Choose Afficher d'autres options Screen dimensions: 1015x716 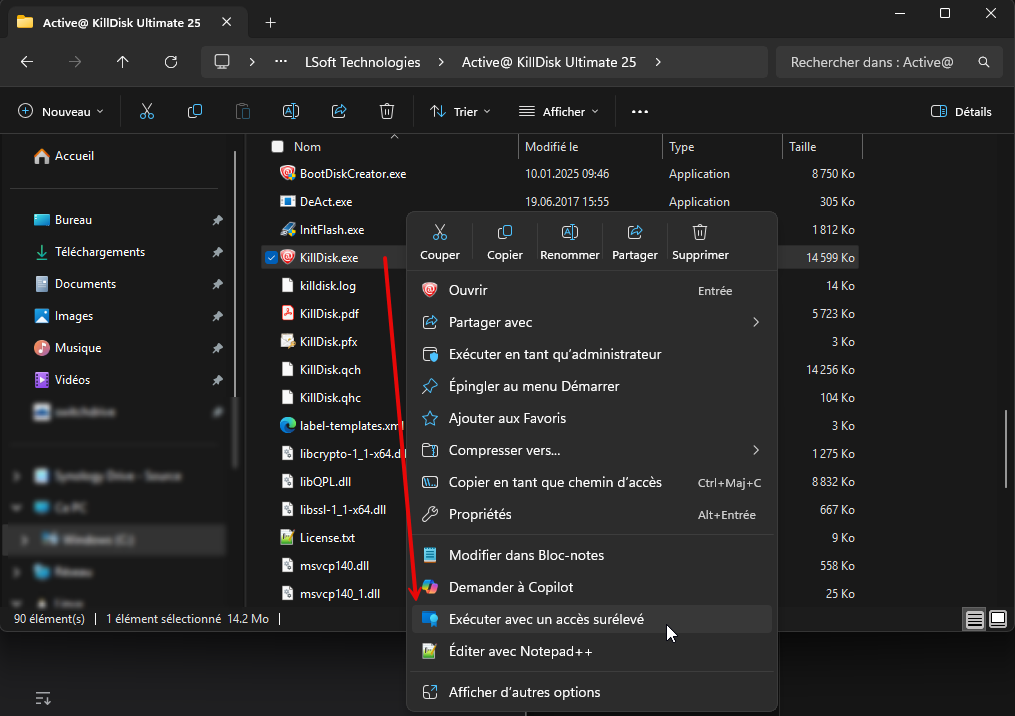(592, 693)
